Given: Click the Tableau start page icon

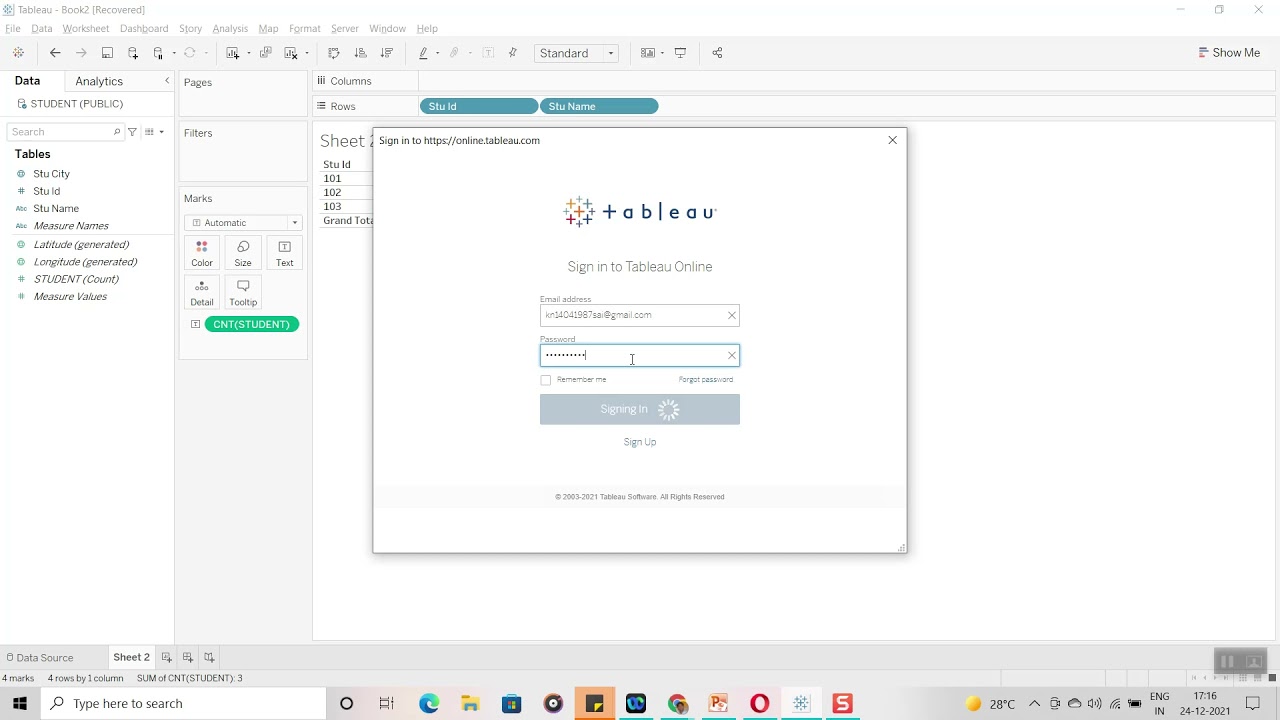Looking at the screenshot, I should [x=18, y=53].
